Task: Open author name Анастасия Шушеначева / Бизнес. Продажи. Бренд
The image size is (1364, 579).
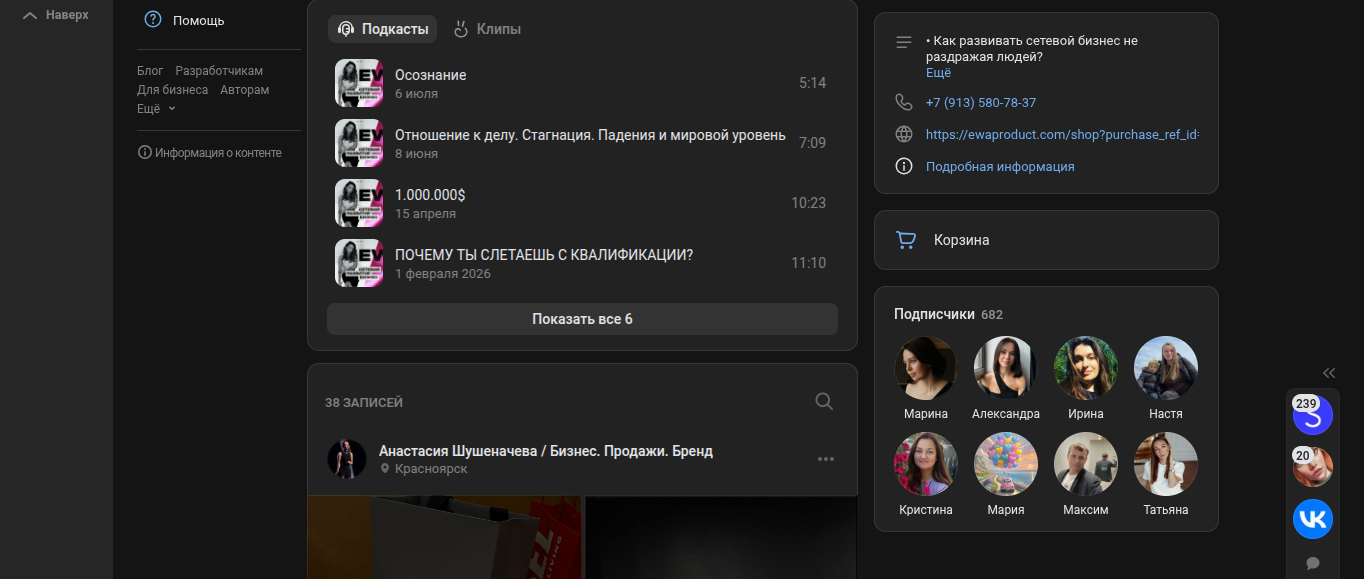Action: (x=546, y=451)
